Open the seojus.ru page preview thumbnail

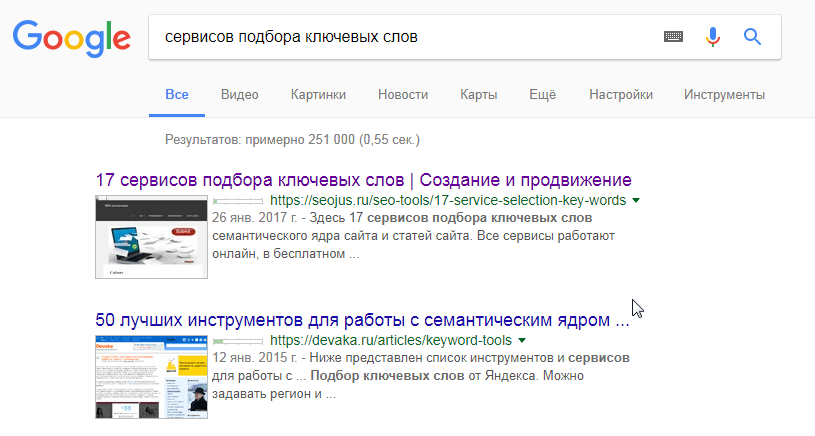151,237
